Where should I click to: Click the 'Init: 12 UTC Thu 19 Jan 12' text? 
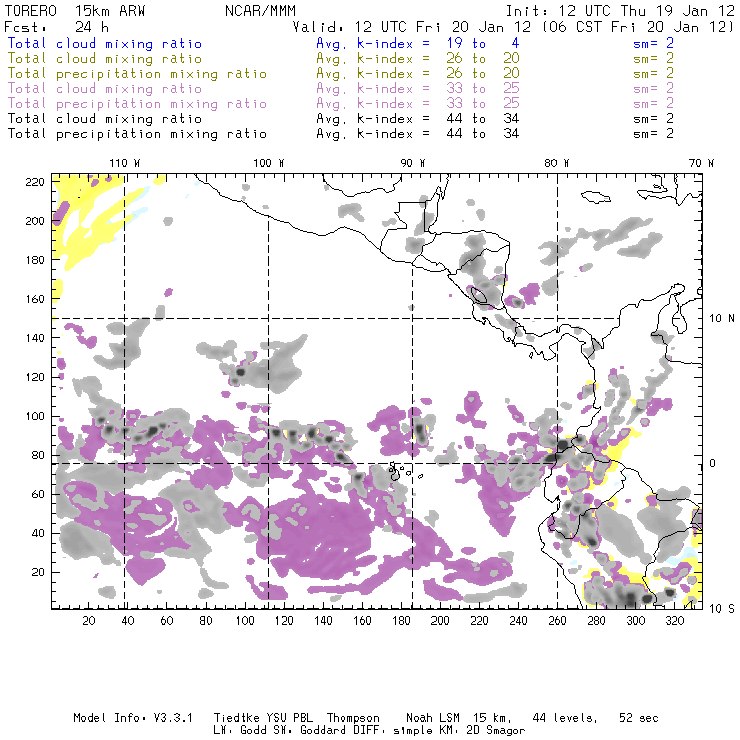(x=620, y=11)
